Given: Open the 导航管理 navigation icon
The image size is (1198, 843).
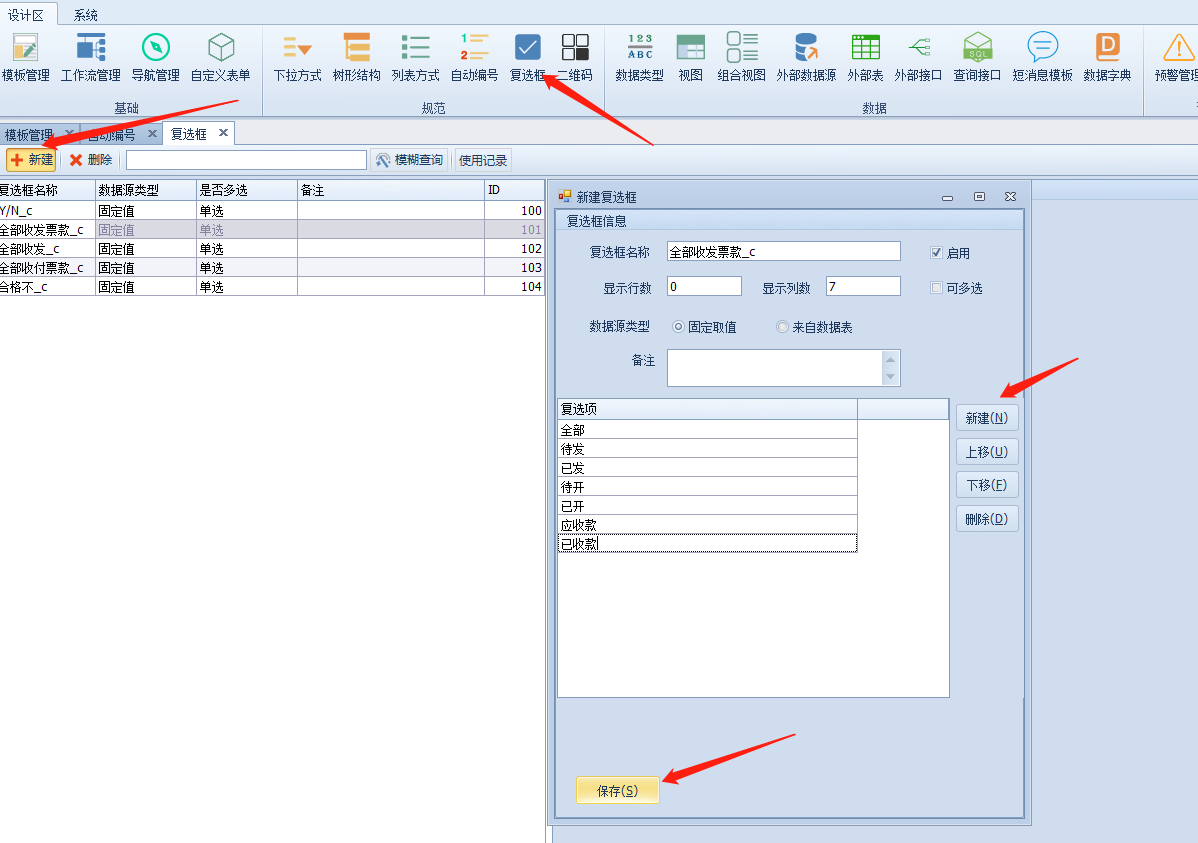Looking at the screenshot, I should coord(156,47).
